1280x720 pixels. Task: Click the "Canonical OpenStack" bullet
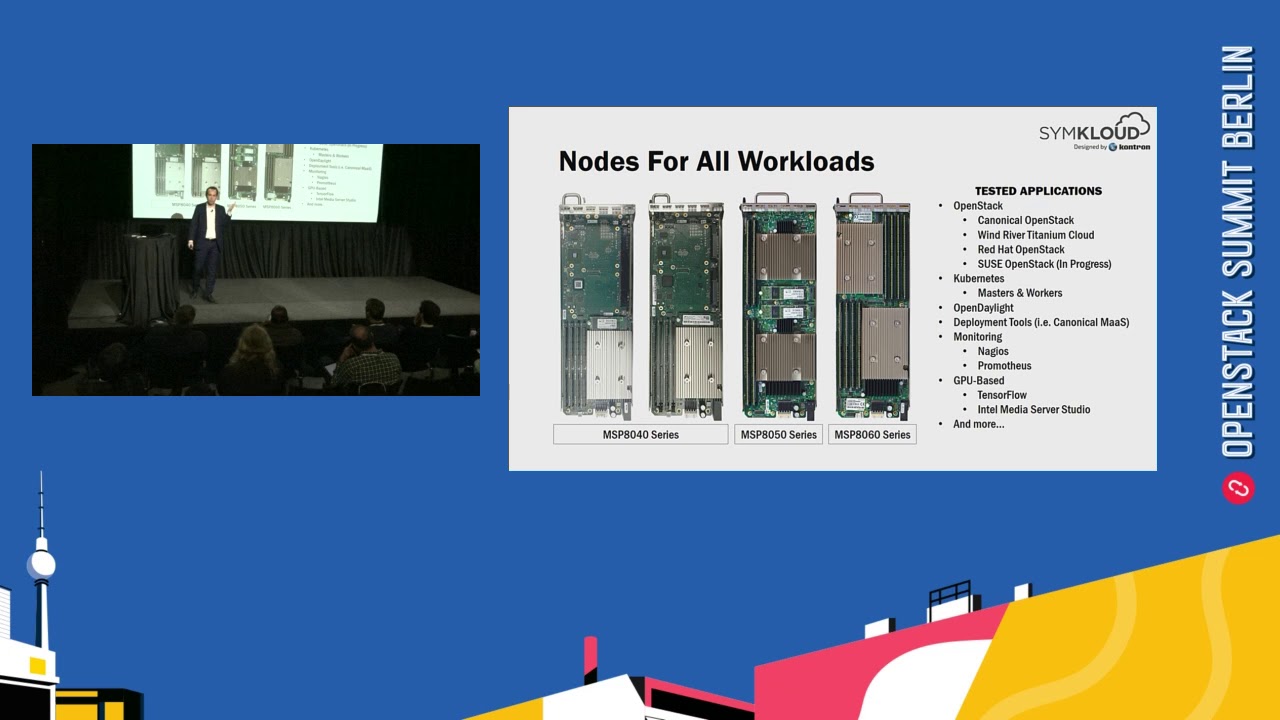click(1026, 220)
